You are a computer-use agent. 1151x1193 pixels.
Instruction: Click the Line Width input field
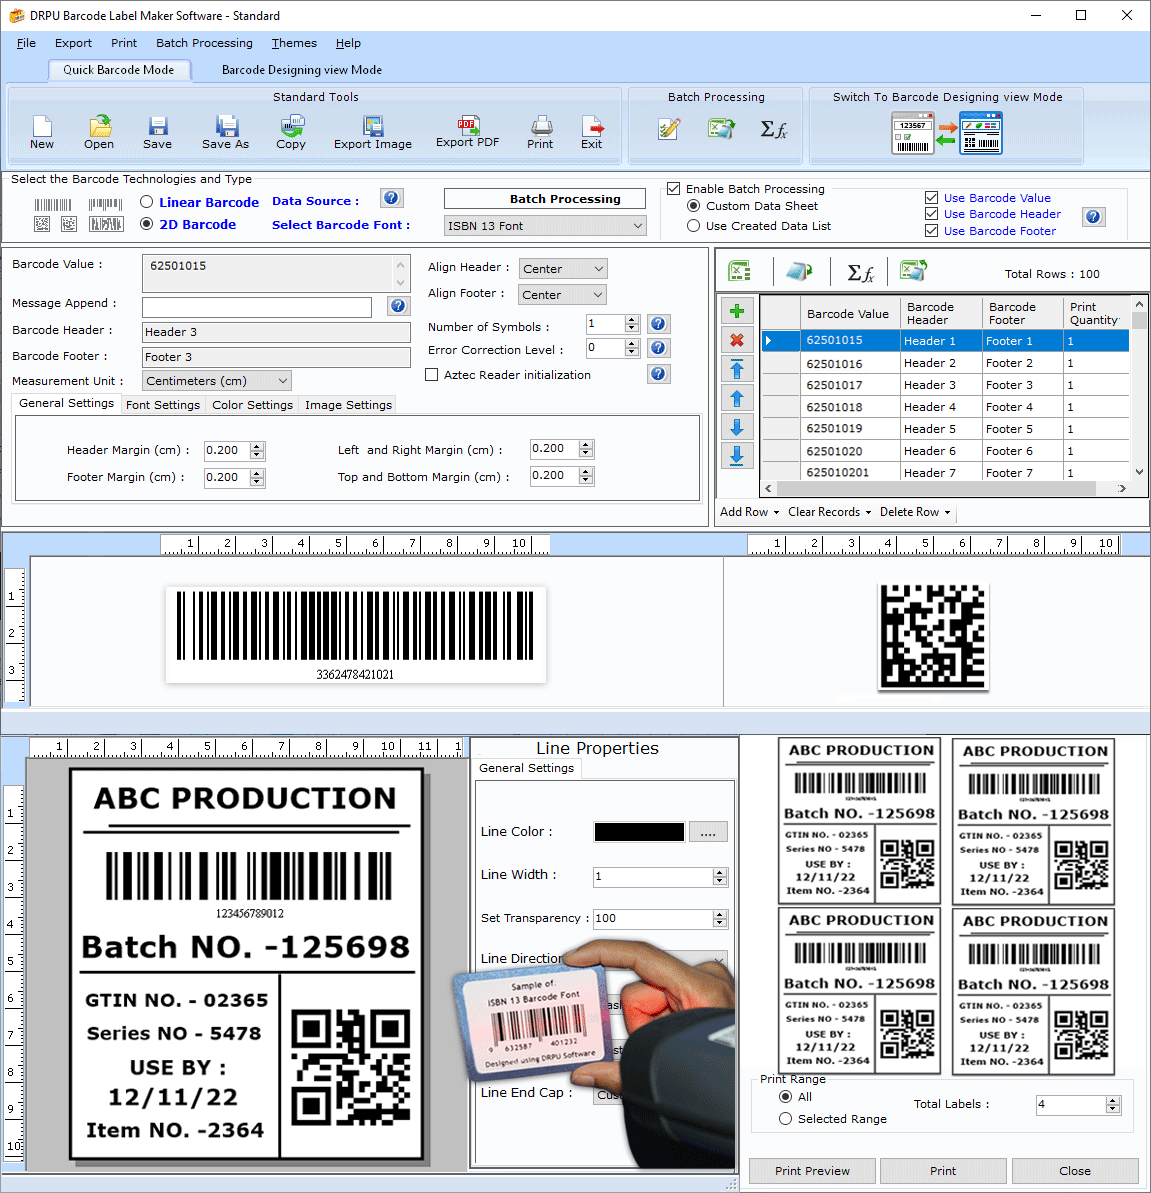[x=653, y=876]
